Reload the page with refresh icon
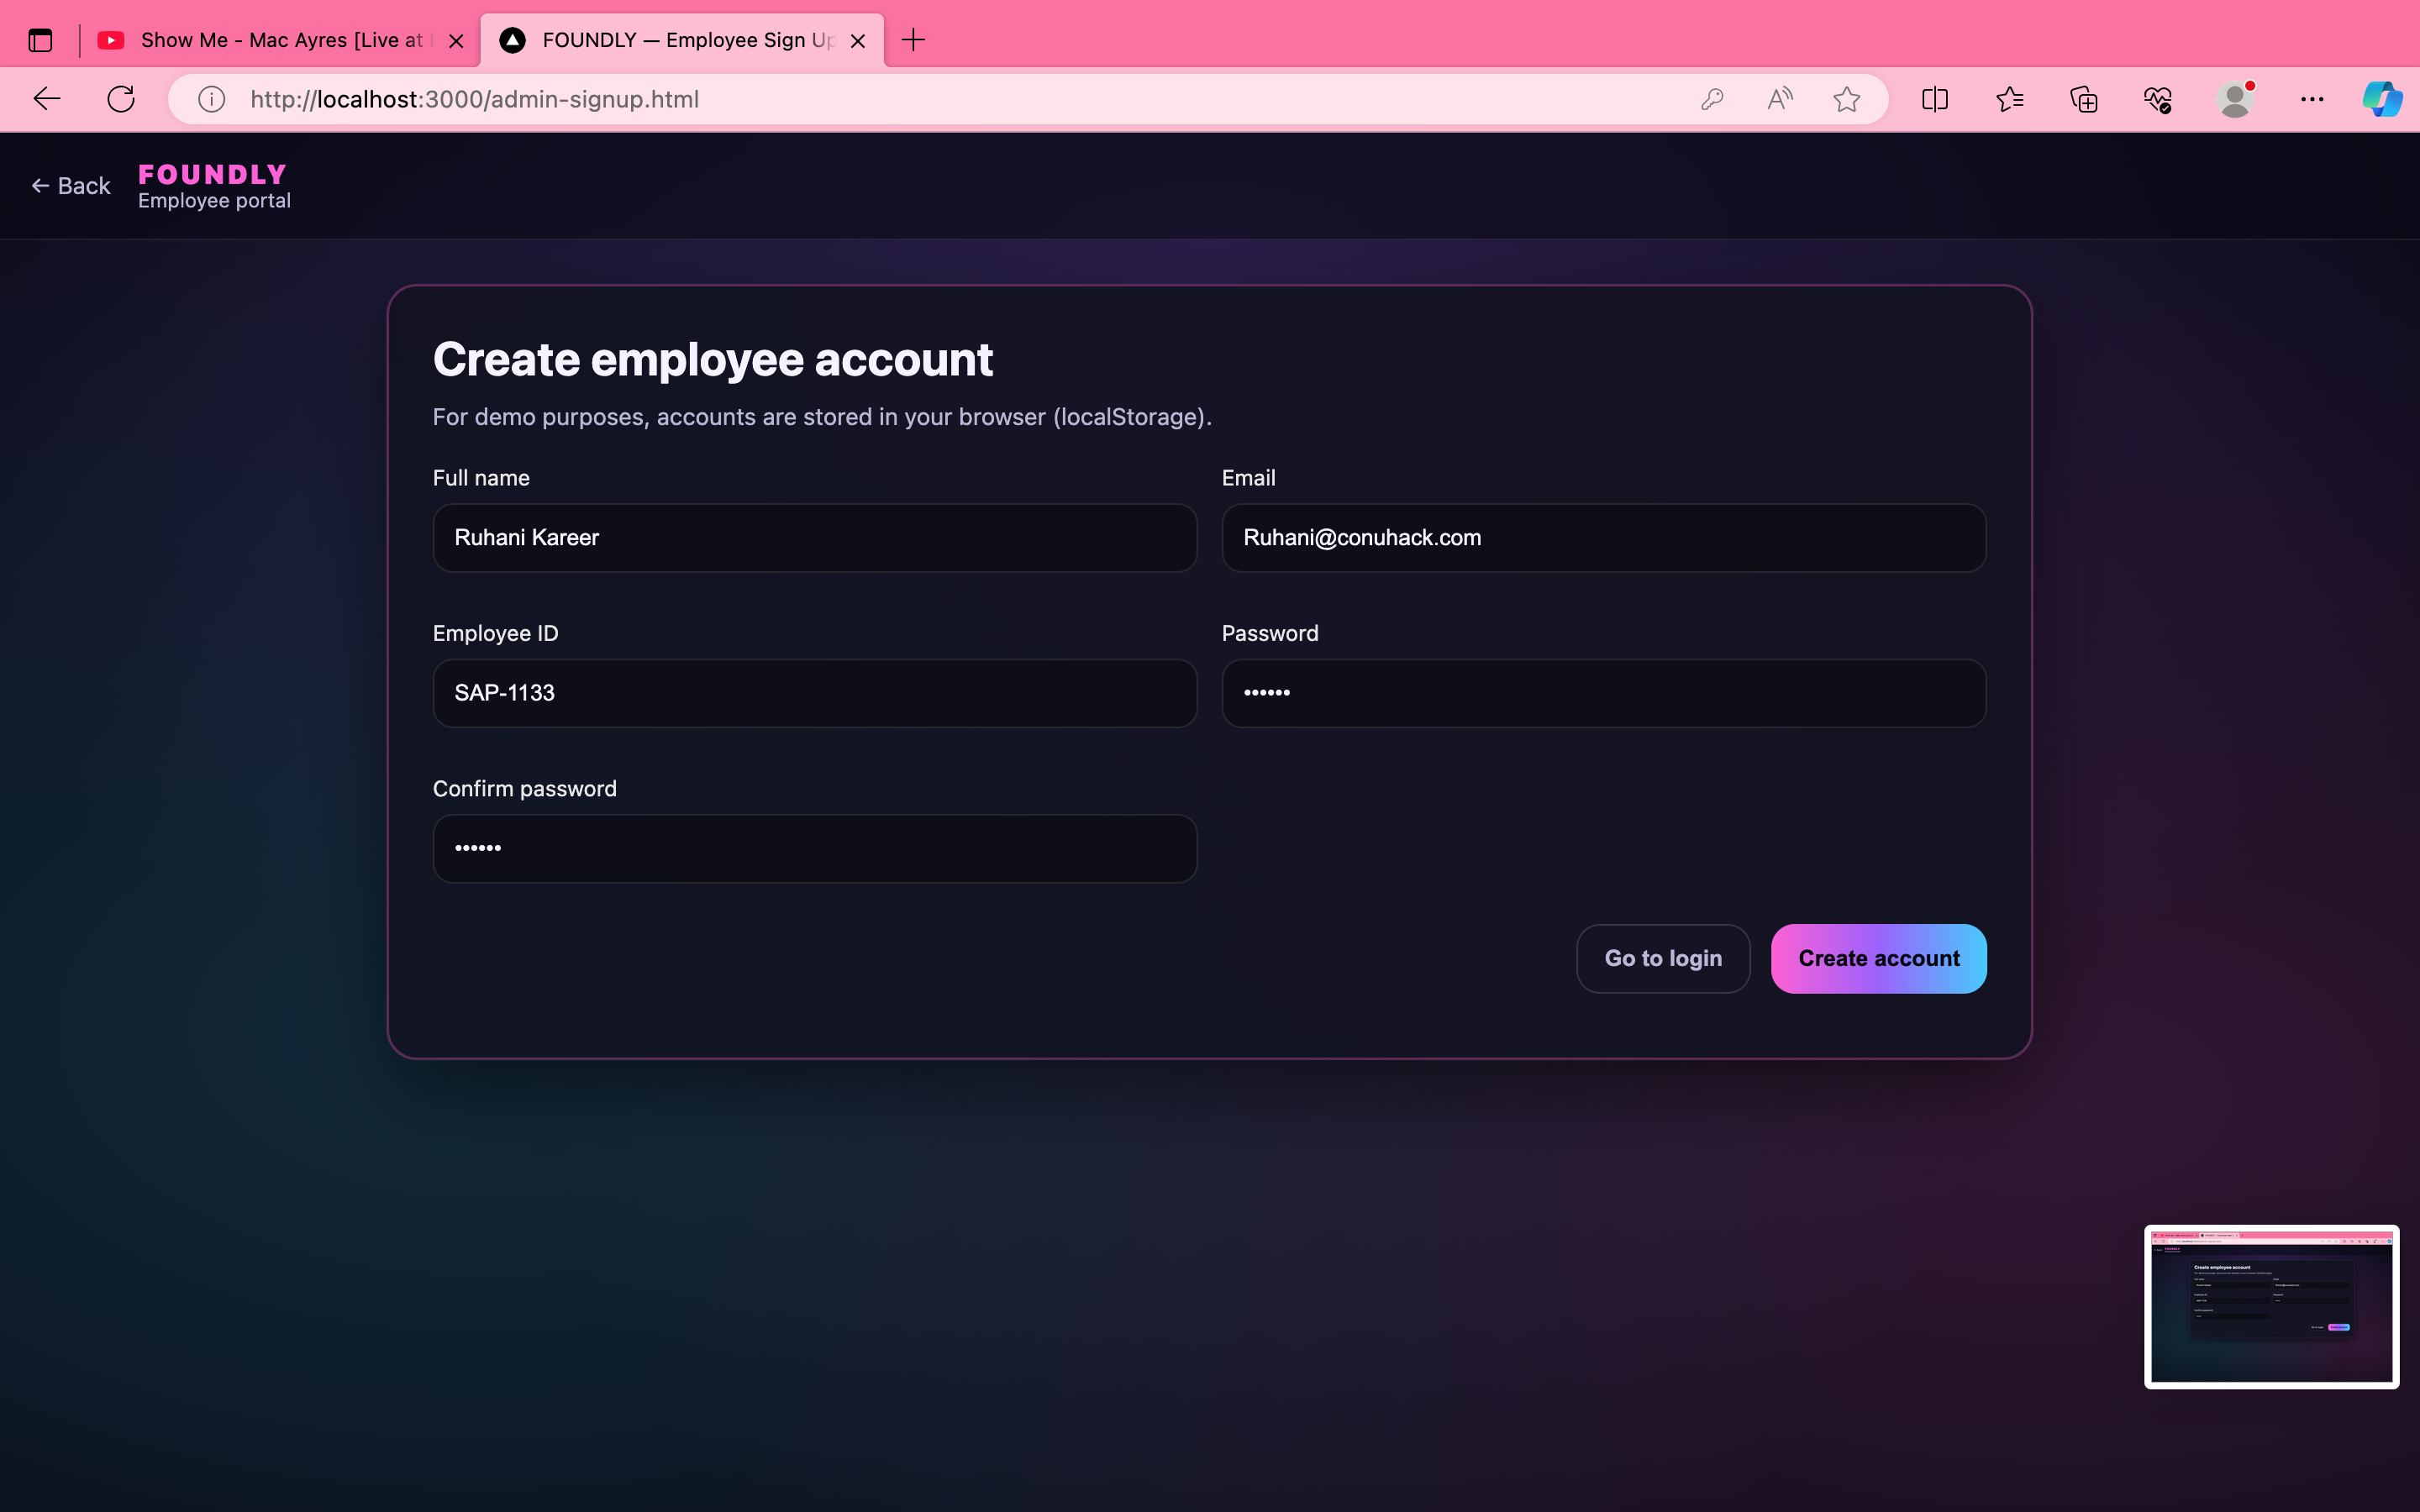The width and height of the screenshot is (2420, 1512). (121, 99)
